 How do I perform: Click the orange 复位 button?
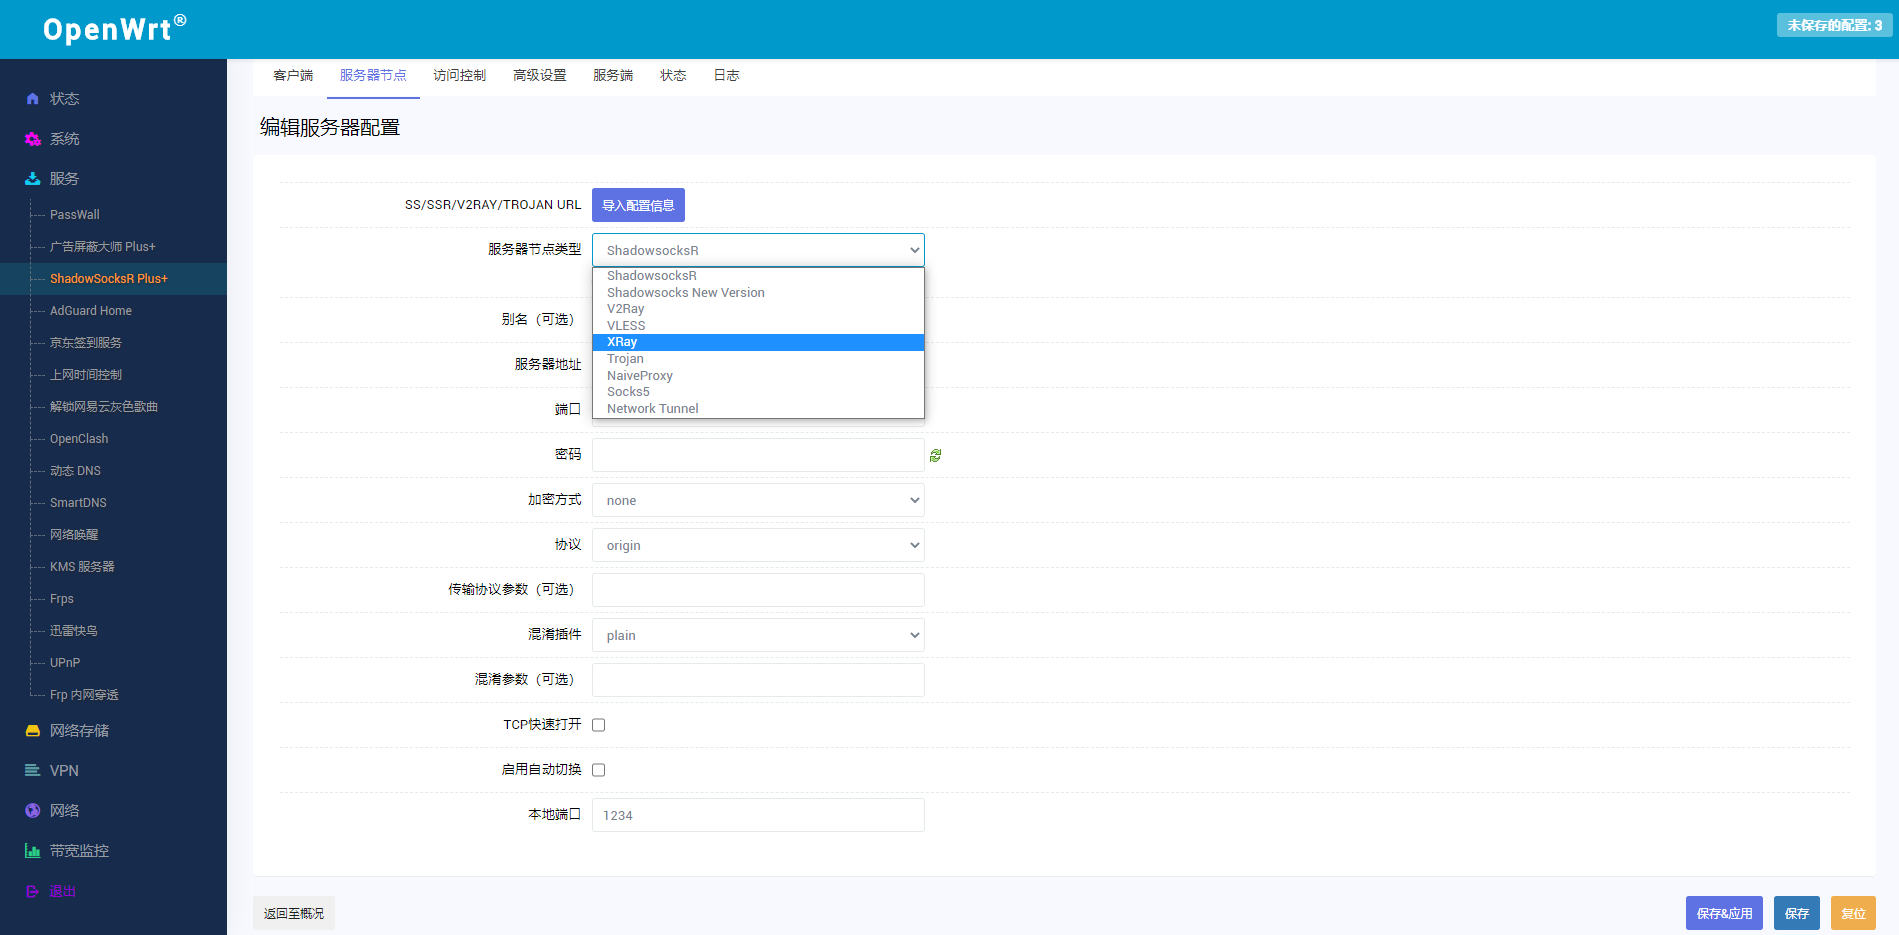click(x=1853, y=913)
